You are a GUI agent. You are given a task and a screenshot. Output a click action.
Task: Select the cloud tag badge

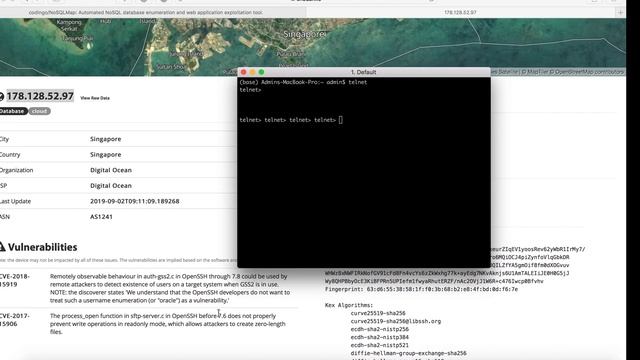tap(40, 111)
